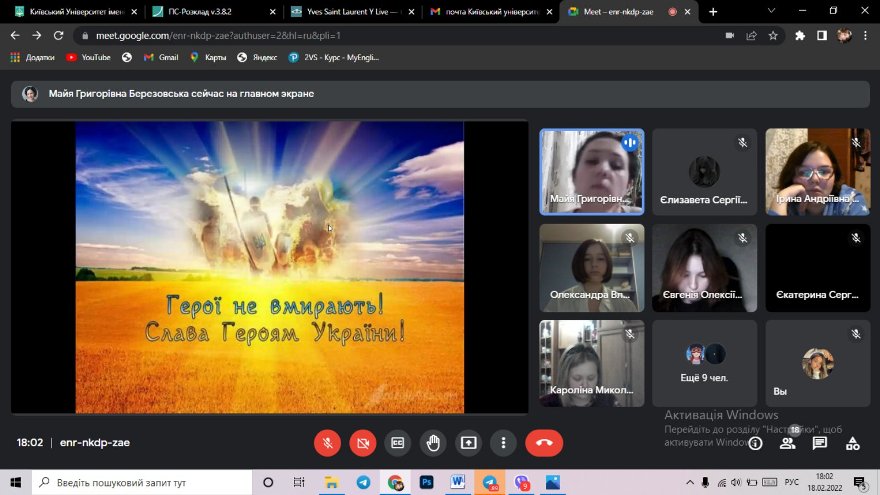
Task: Toggle closed captions button
Action: (x=398, y=442)
